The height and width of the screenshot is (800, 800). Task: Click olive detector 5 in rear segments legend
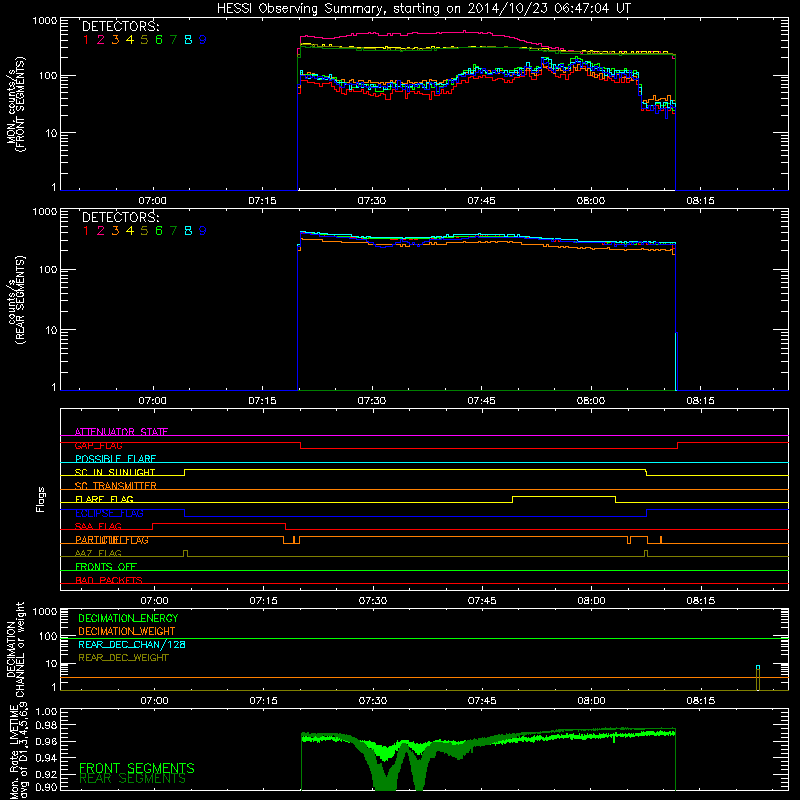tap(144, 231)
